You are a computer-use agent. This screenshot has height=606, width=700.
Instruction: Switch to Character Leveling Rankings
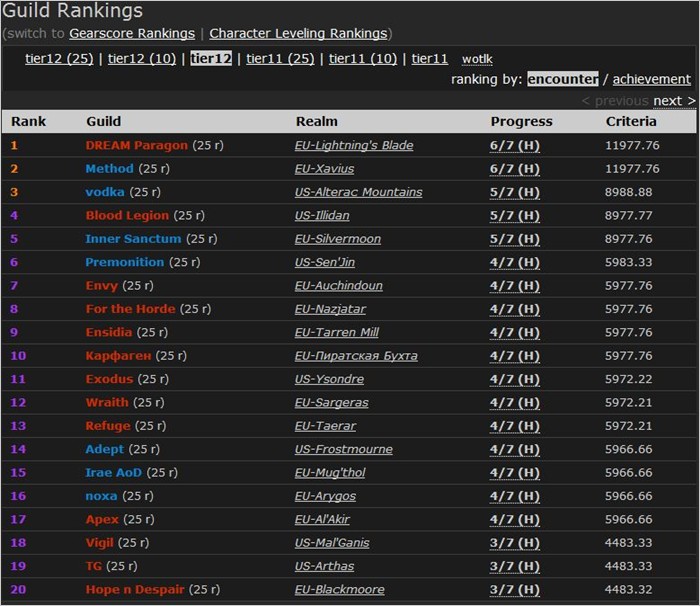point(298,34)
